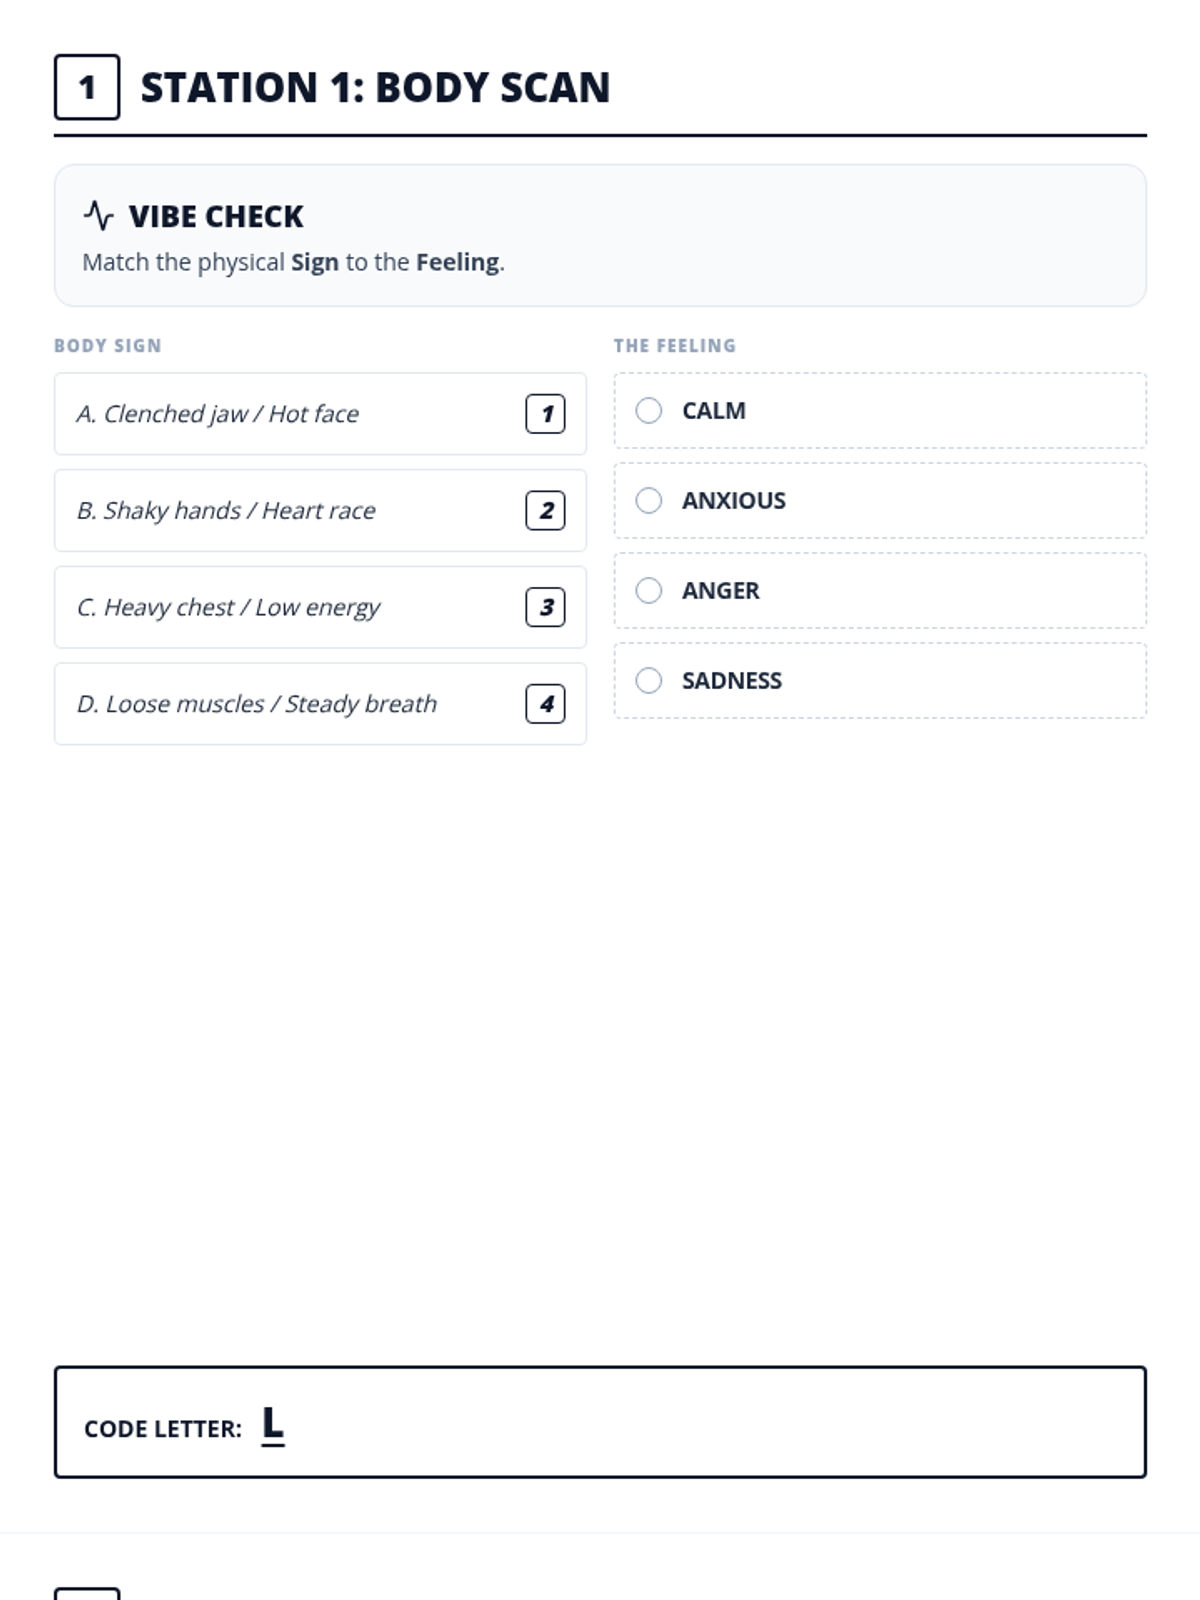1200x1600 pixels.
Task: Click the BODY SIGN column label
Action: (107, 346)
